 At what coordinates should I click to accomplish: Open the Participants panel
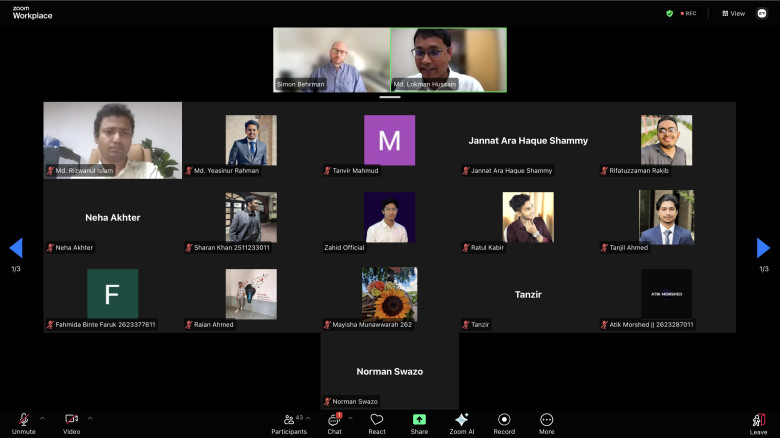pyautogui.click(x=289, y=424)
